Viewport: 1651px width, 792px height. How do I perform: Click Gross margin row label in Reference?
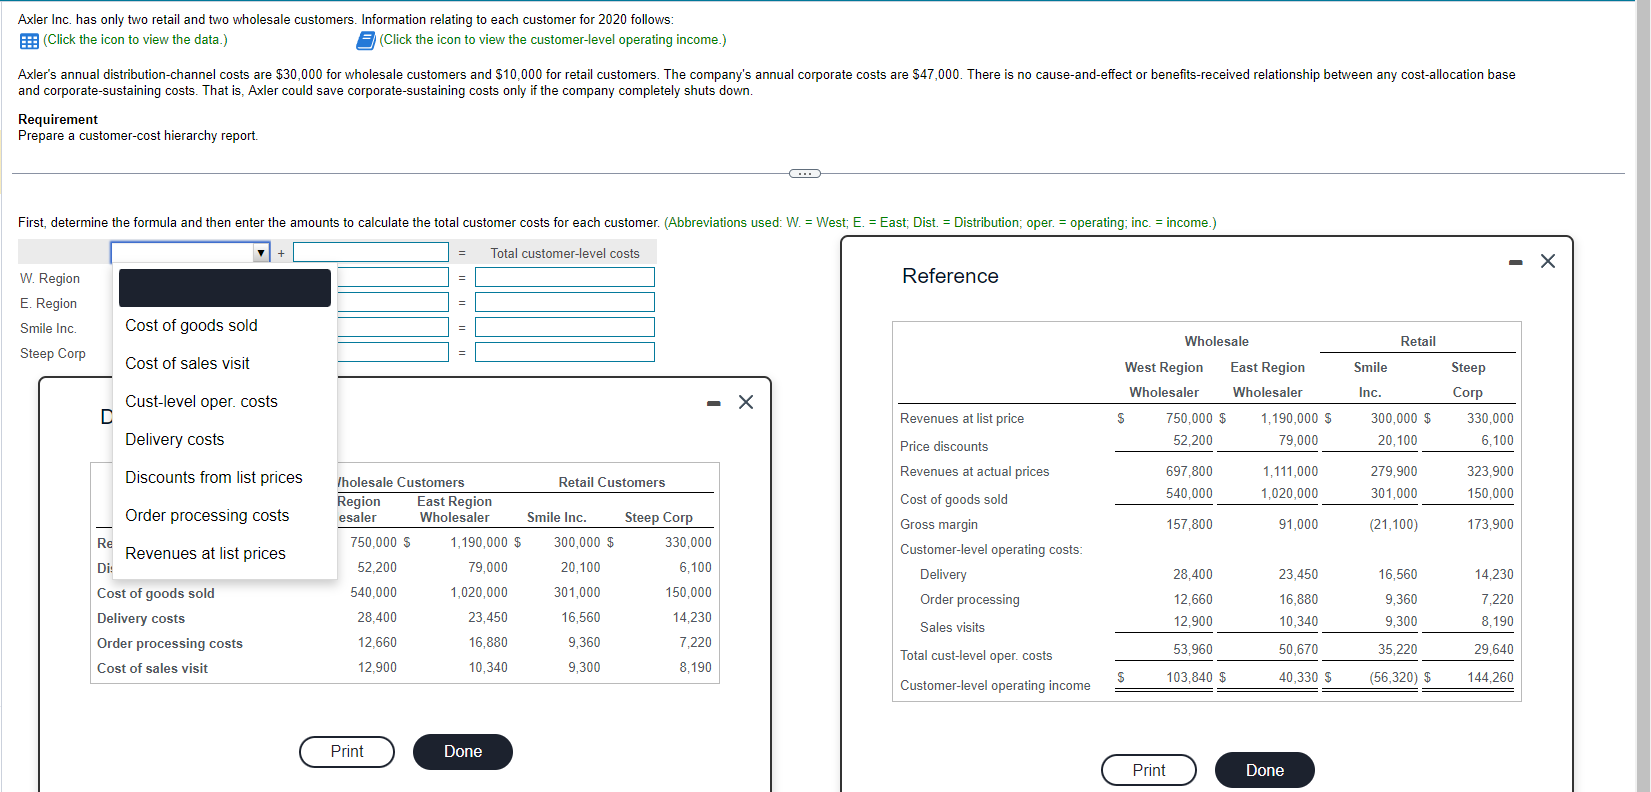(939, 524)
